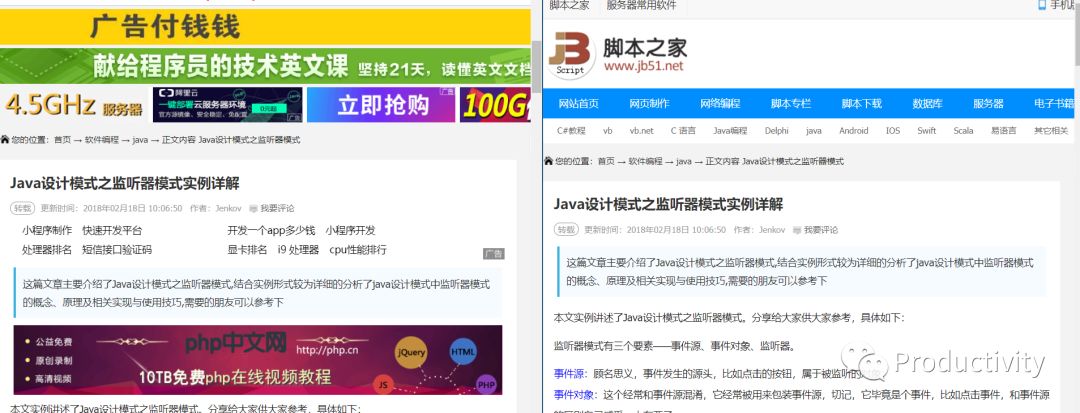
Task: Open the 开发一个app多少钱 ad link
Action: tap(271, 231)
